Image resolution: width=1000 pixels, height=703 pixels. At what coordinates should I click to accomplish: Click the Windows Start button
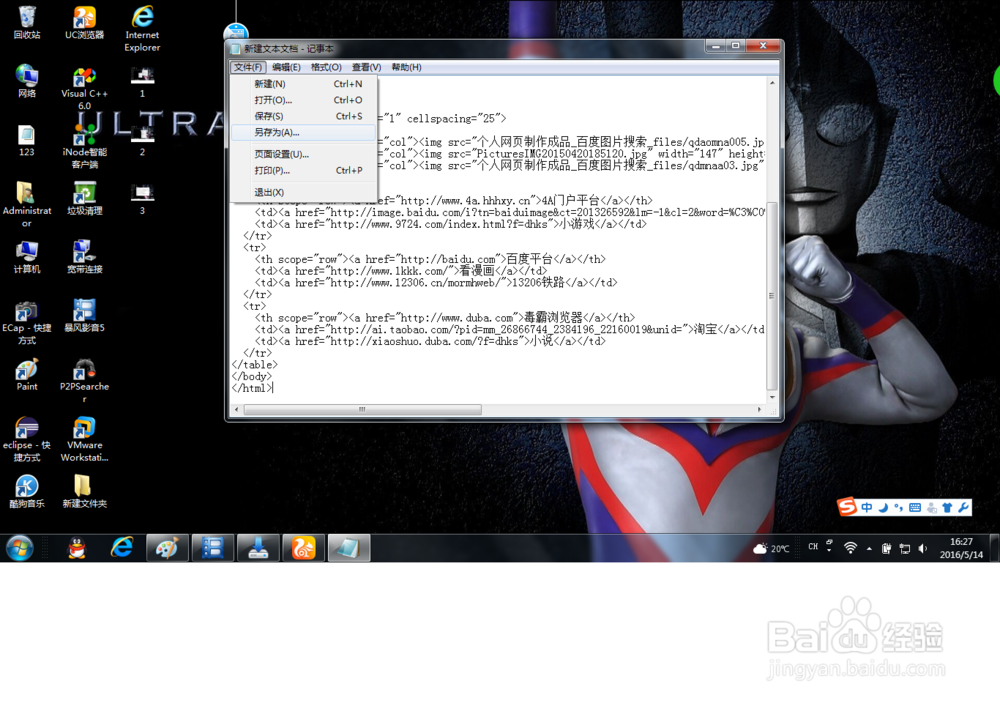pyautogui.click(x=20, y=548)
